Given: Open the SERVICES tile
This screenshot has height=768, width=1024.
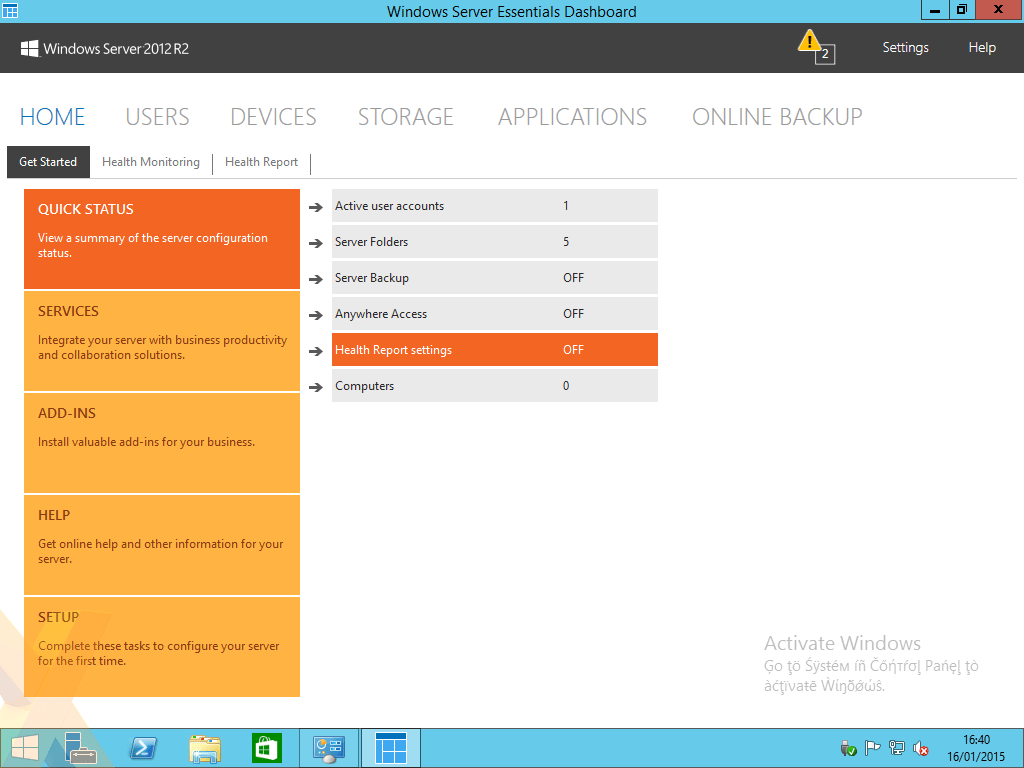Looking at the screenshot, I should point(161,340).
